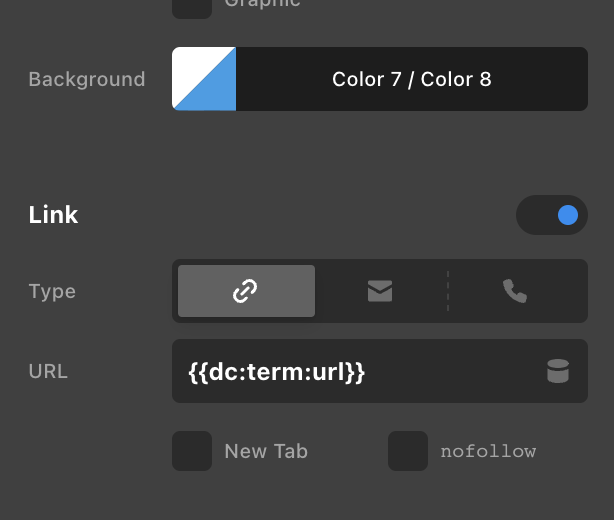The height and width of the screenshot is (520, 614).
Task: Click the nofollow label text
Action: (x=488, y=451)
